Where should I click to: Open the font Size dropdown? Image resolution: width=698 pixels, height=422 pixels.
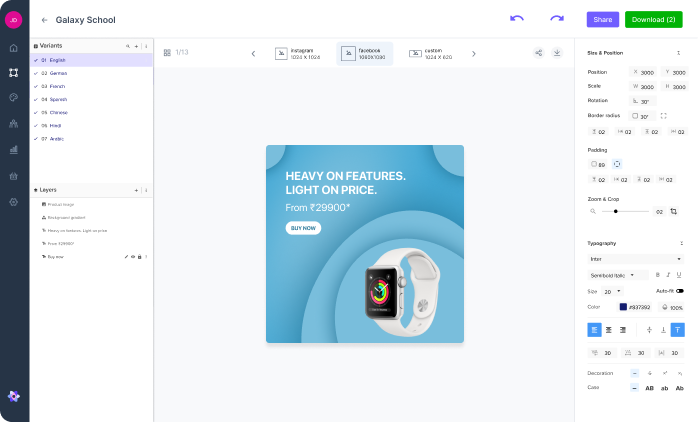point(613,292)
